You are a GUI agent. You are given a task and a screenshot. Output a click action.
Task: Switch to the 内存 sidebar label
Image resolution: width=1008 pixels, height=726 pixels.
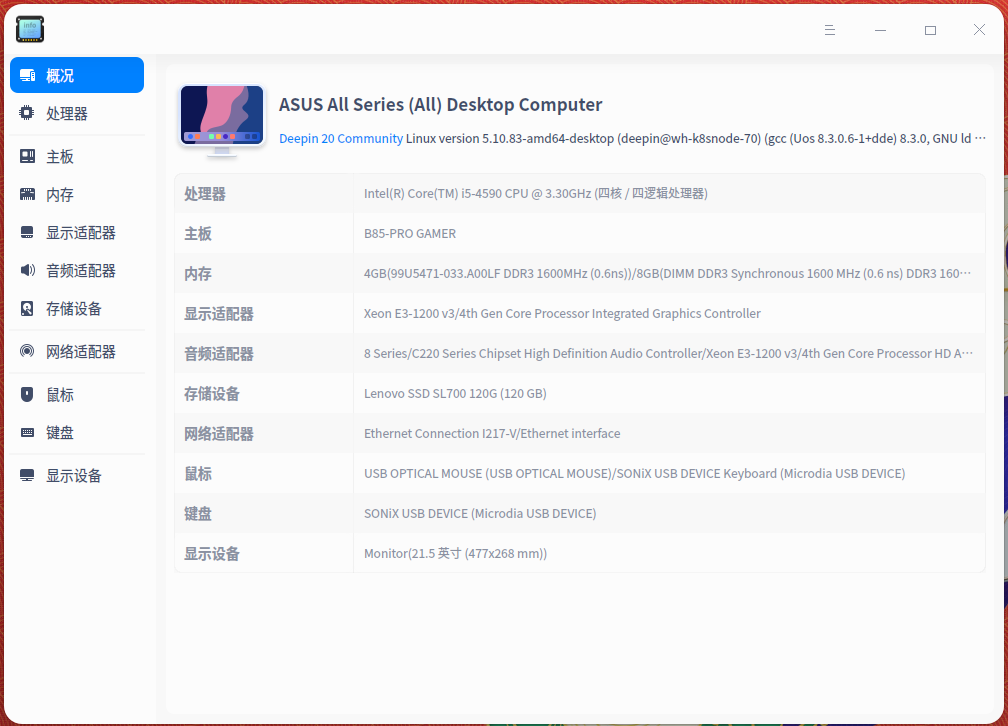(60, 194)
